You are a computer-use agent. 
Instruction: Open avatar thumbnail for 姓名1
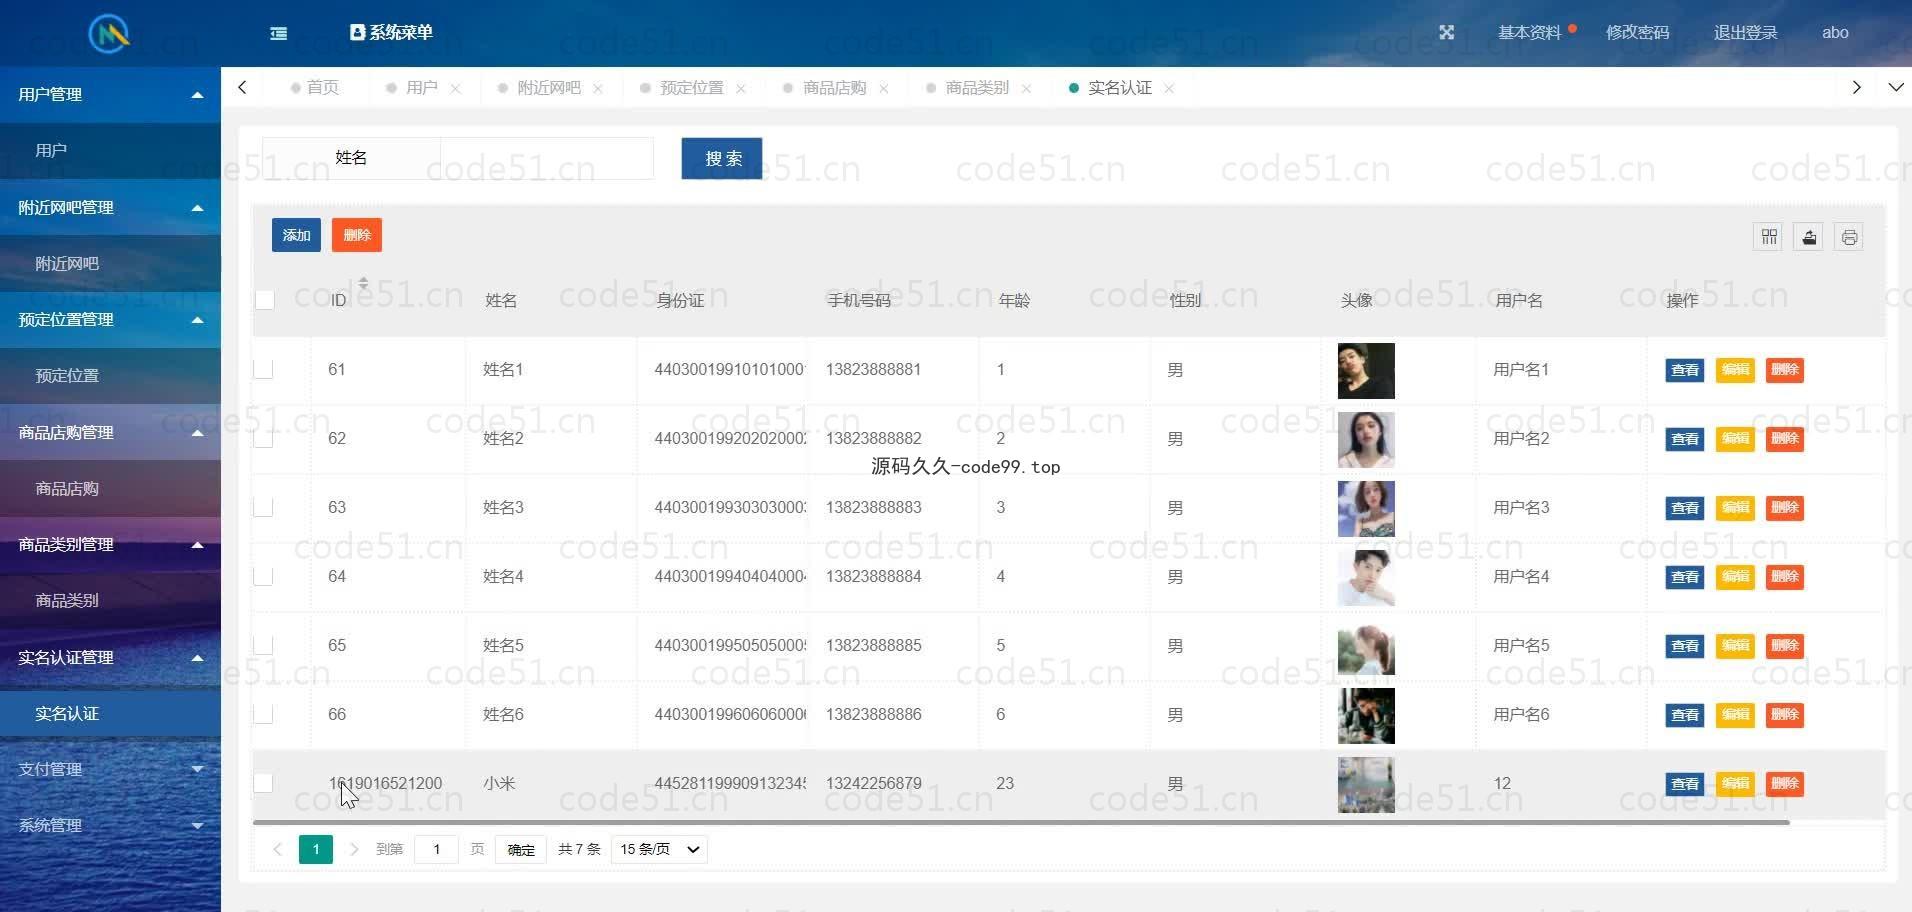click(x=1366, y=370)
